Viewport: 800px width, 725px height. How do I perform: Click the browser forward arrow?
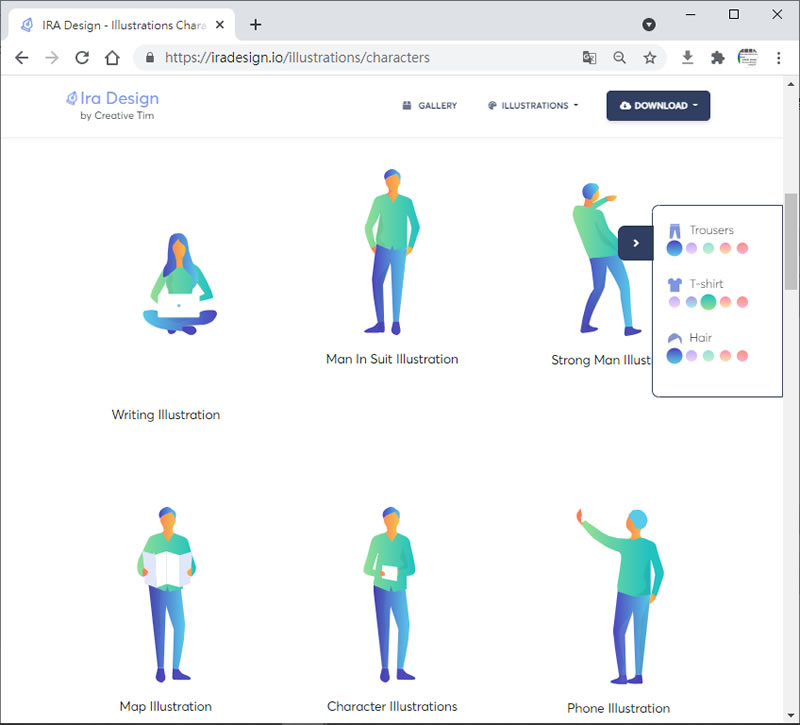52,58
